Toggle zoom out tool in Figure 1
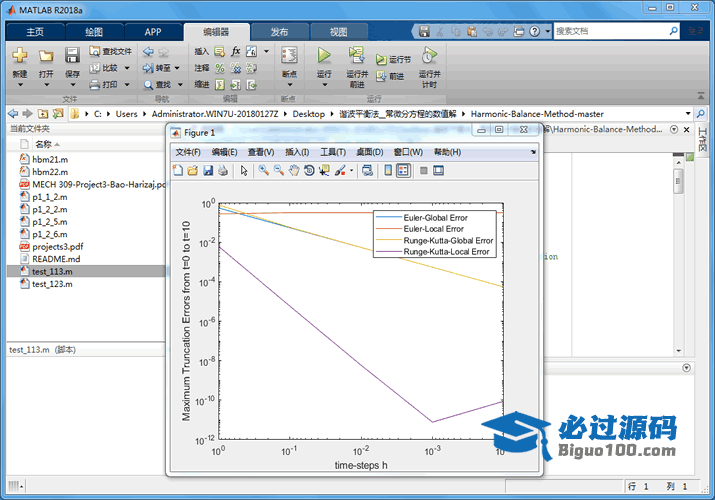This screenshot has width=715, height=500. point(279,170)
